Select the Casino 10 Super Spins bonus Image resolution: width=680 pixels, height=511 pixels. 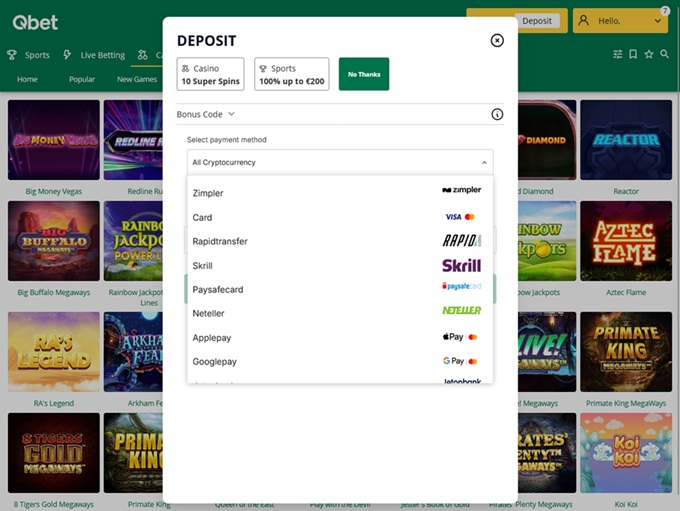click(x=210, y=74)
